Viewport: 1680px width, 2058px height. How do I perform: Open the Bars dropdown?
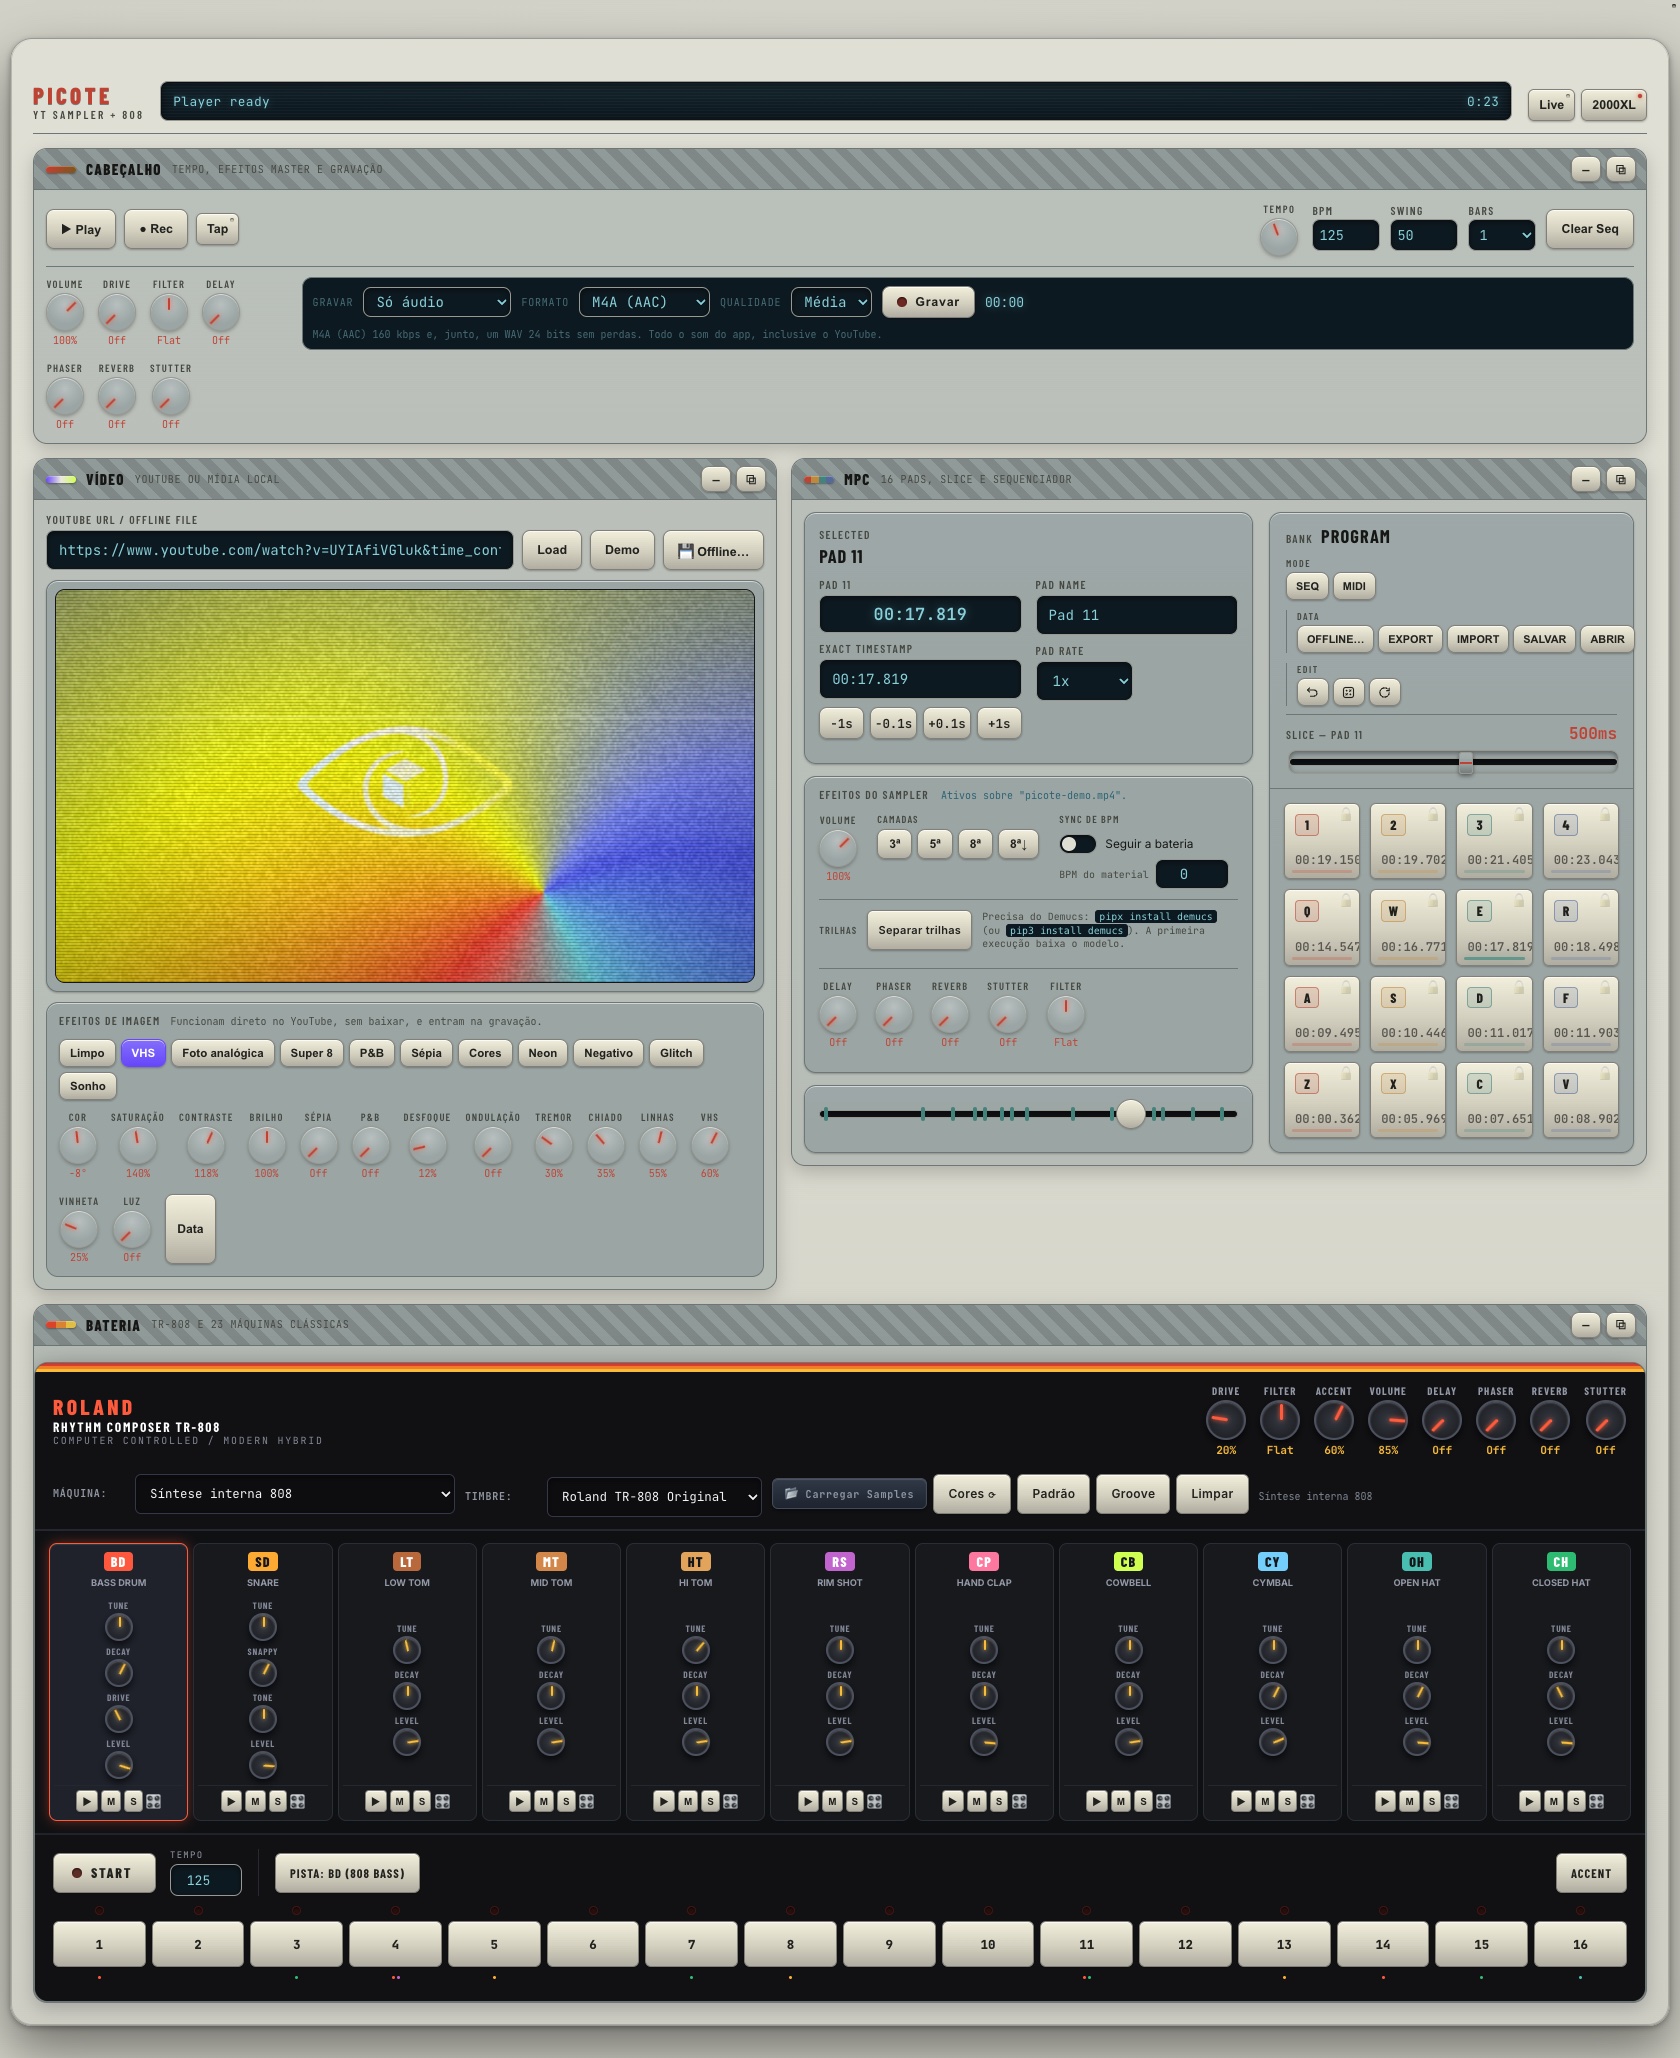click(x=1501, y=235)
